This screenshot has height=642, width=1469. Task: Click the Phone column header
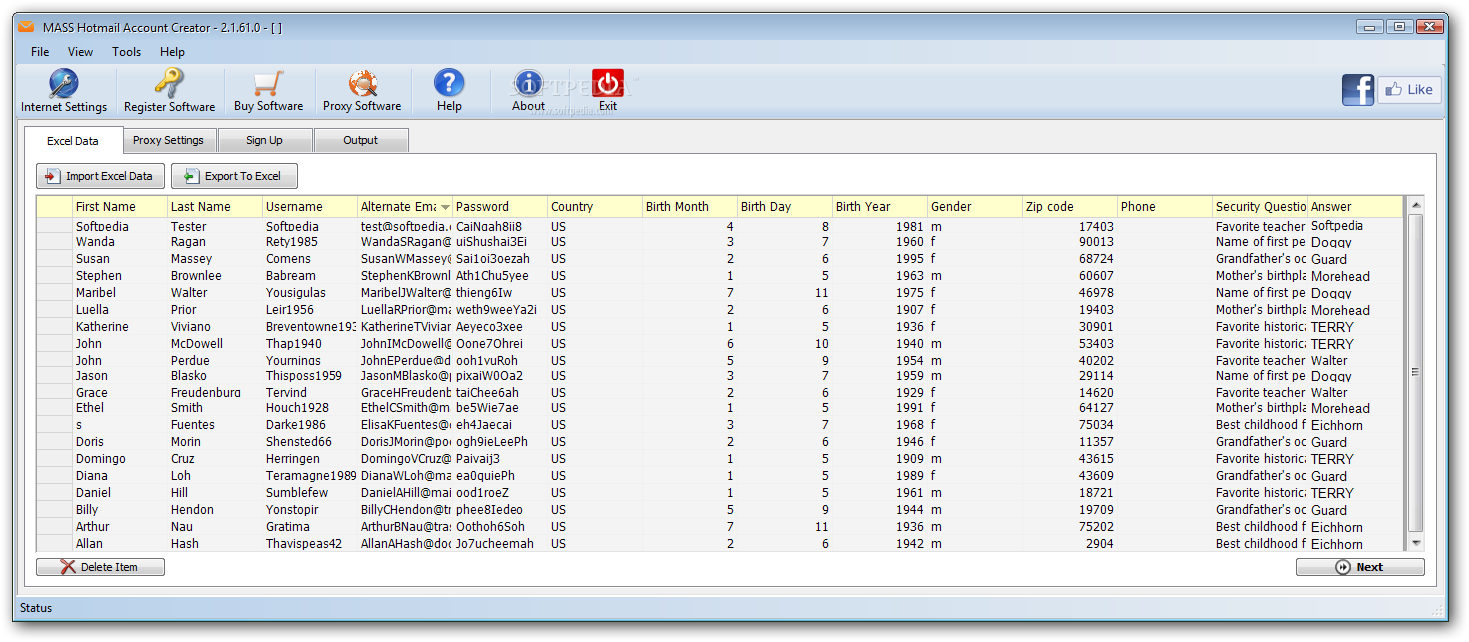(1165, 207)
